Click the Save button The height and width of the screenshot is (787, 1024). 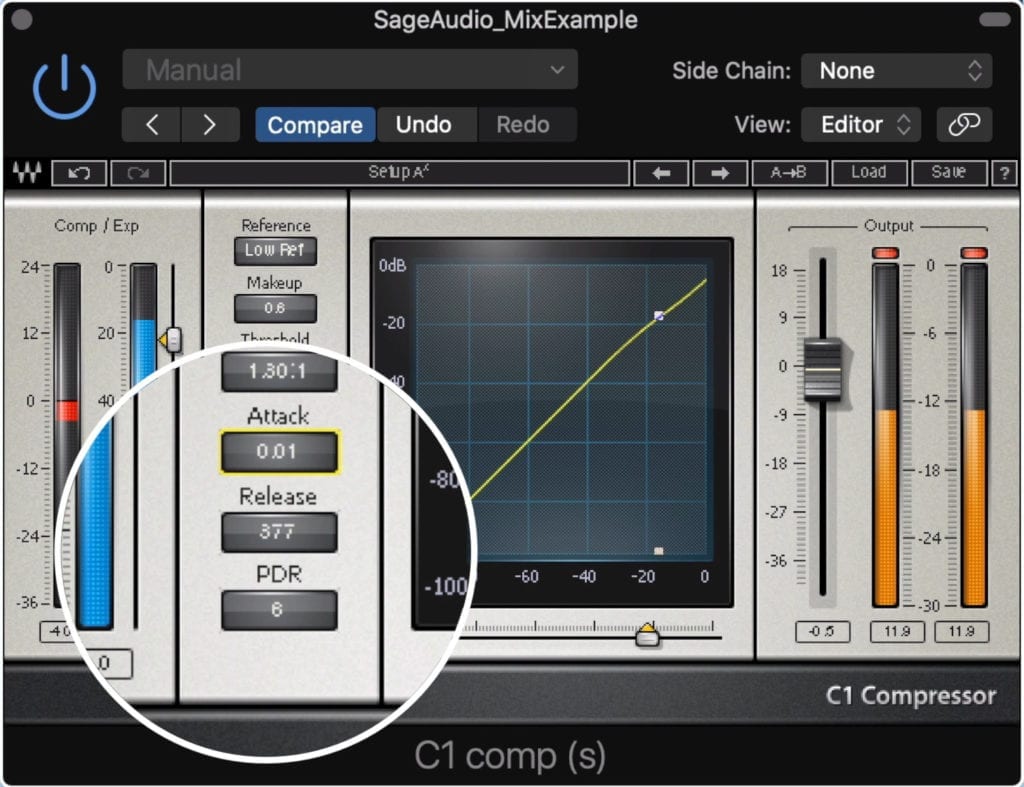(949, 173)
